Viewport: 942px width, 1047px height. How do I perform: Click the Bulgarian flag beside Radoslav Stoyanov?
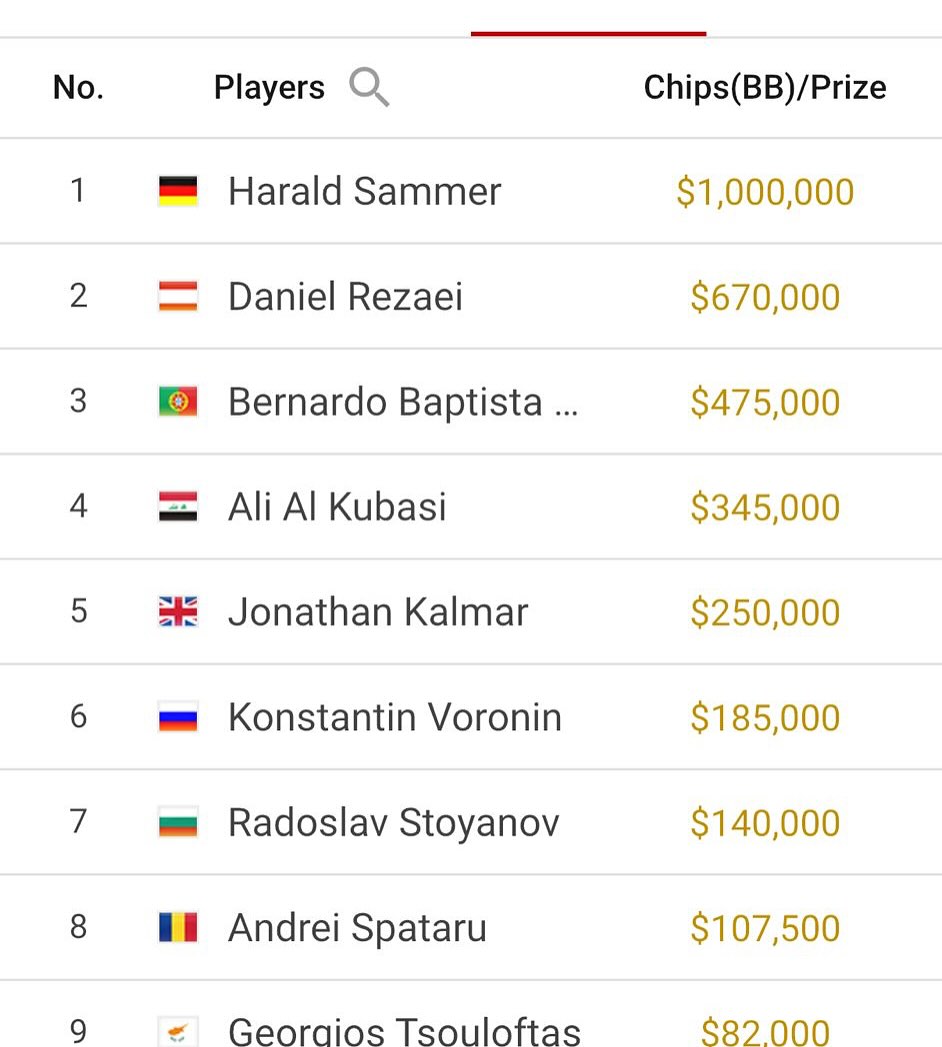[178, 823]
